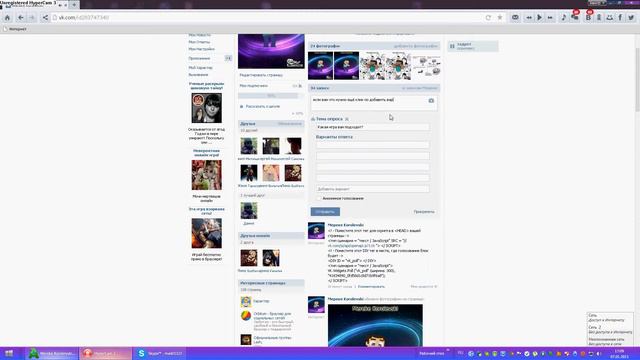Click the next track toolbar button
The image size is (640, 360).
(x=550, y=18)
